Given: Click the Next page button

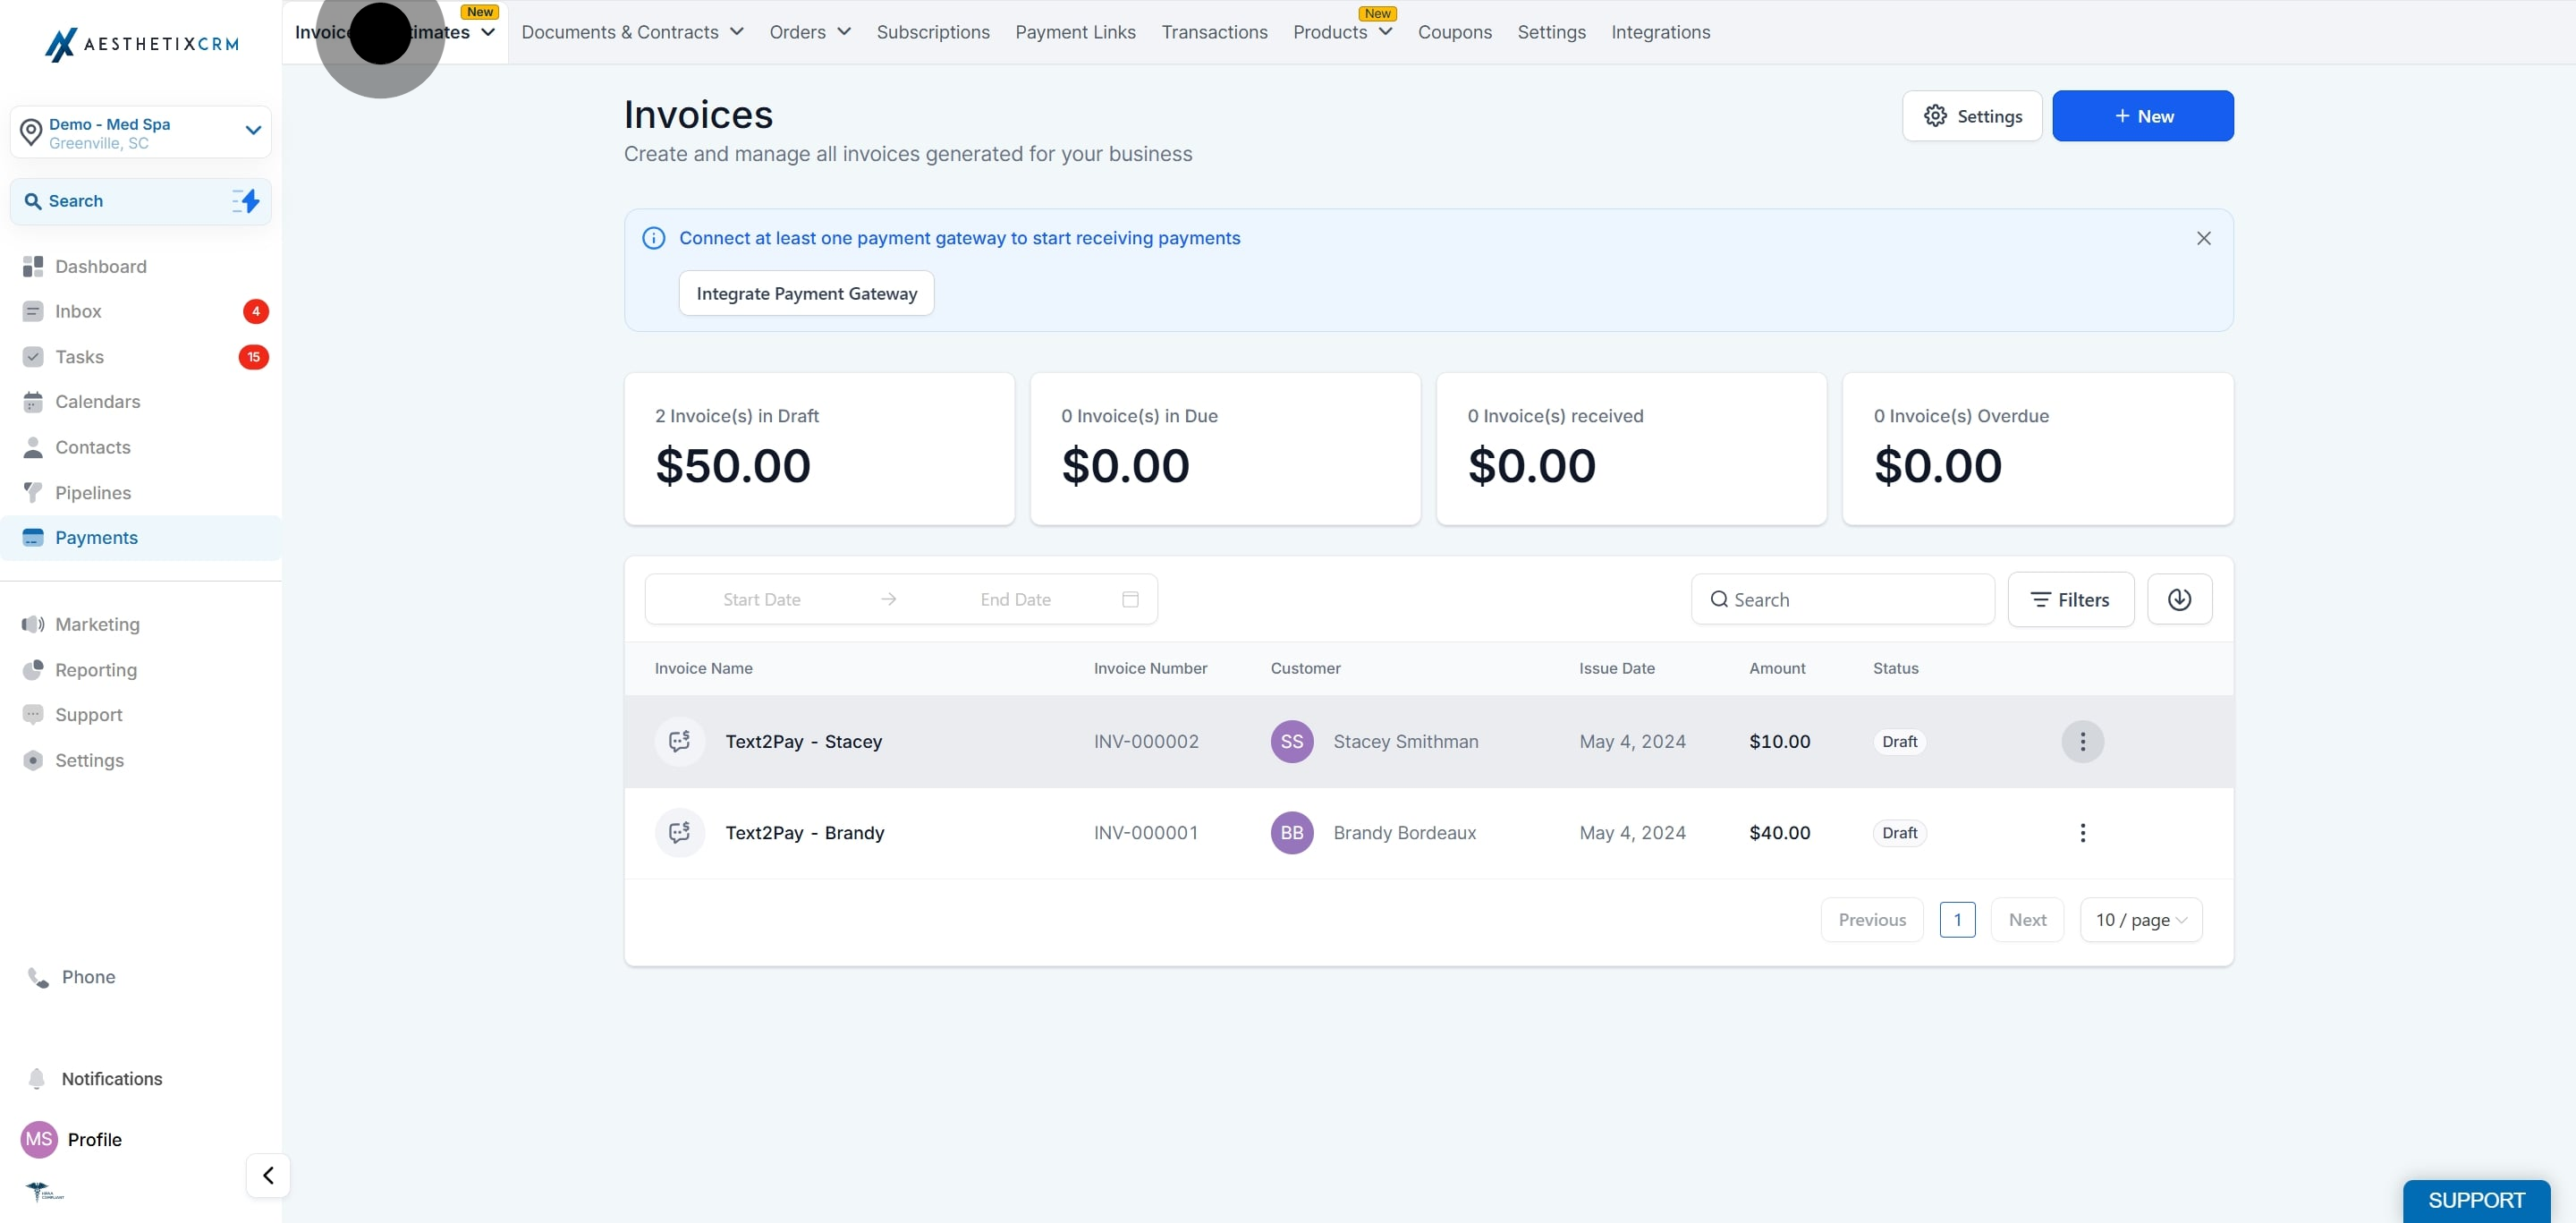Looking at the screenshot, I should click(x=2027, y=920).
